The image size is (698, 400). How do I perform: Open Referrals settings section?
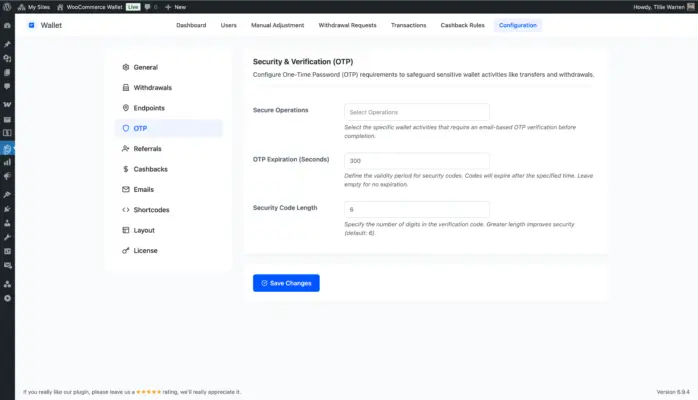pyautogui.click(x=169, y=149)
